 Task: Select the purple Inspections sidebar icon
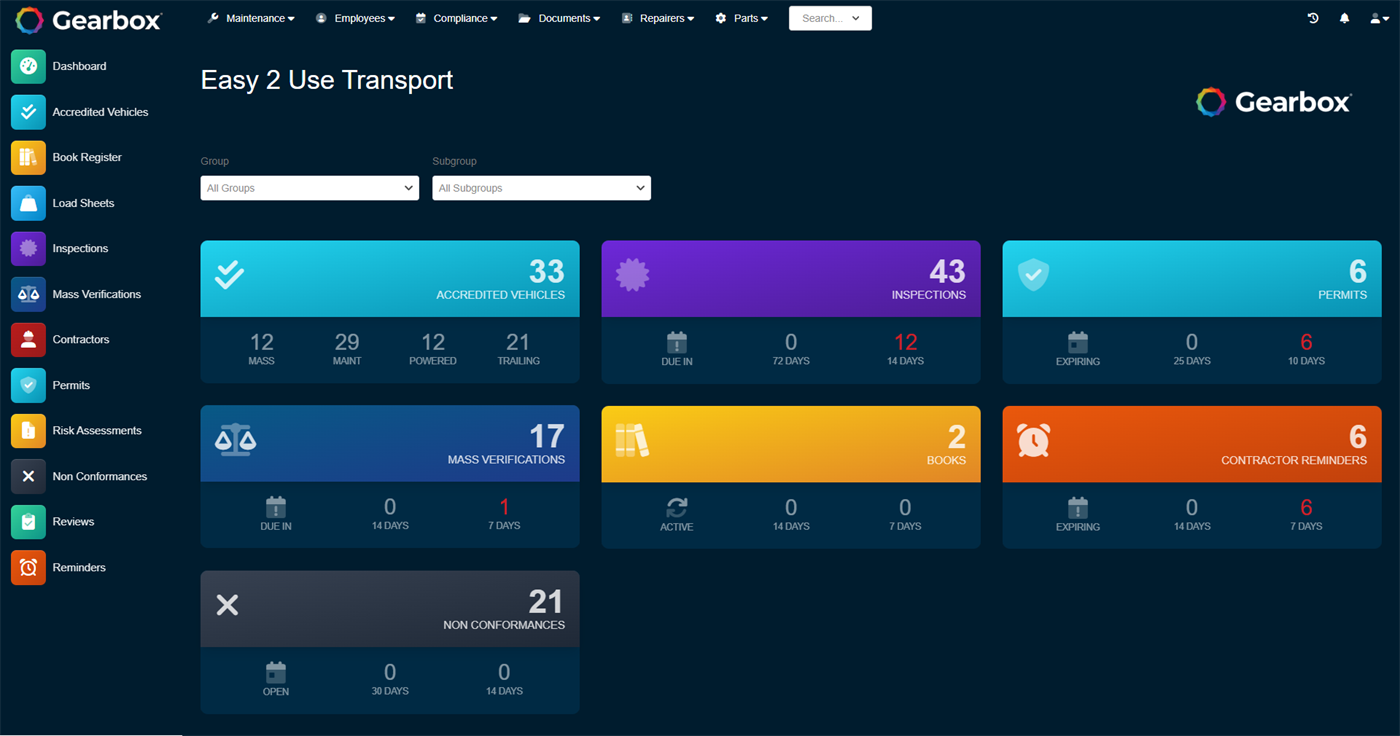pos(28,248)
